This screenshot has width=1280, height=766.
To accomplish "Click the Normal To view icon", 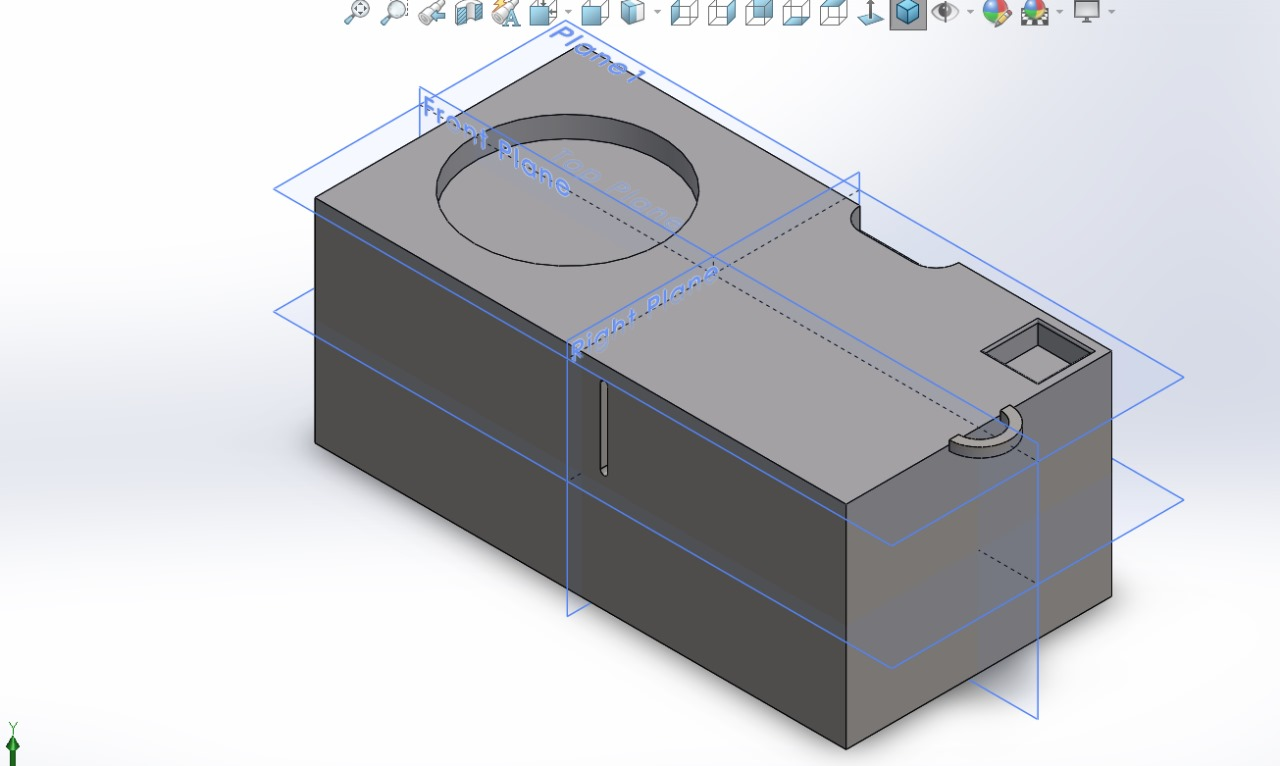I will [871, 13].
